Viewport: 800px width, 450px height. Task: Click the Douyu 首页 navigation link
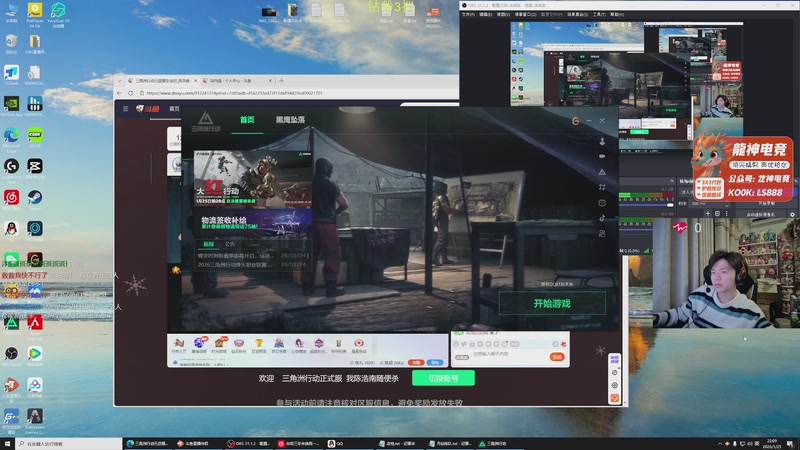(x=174, y=109)
